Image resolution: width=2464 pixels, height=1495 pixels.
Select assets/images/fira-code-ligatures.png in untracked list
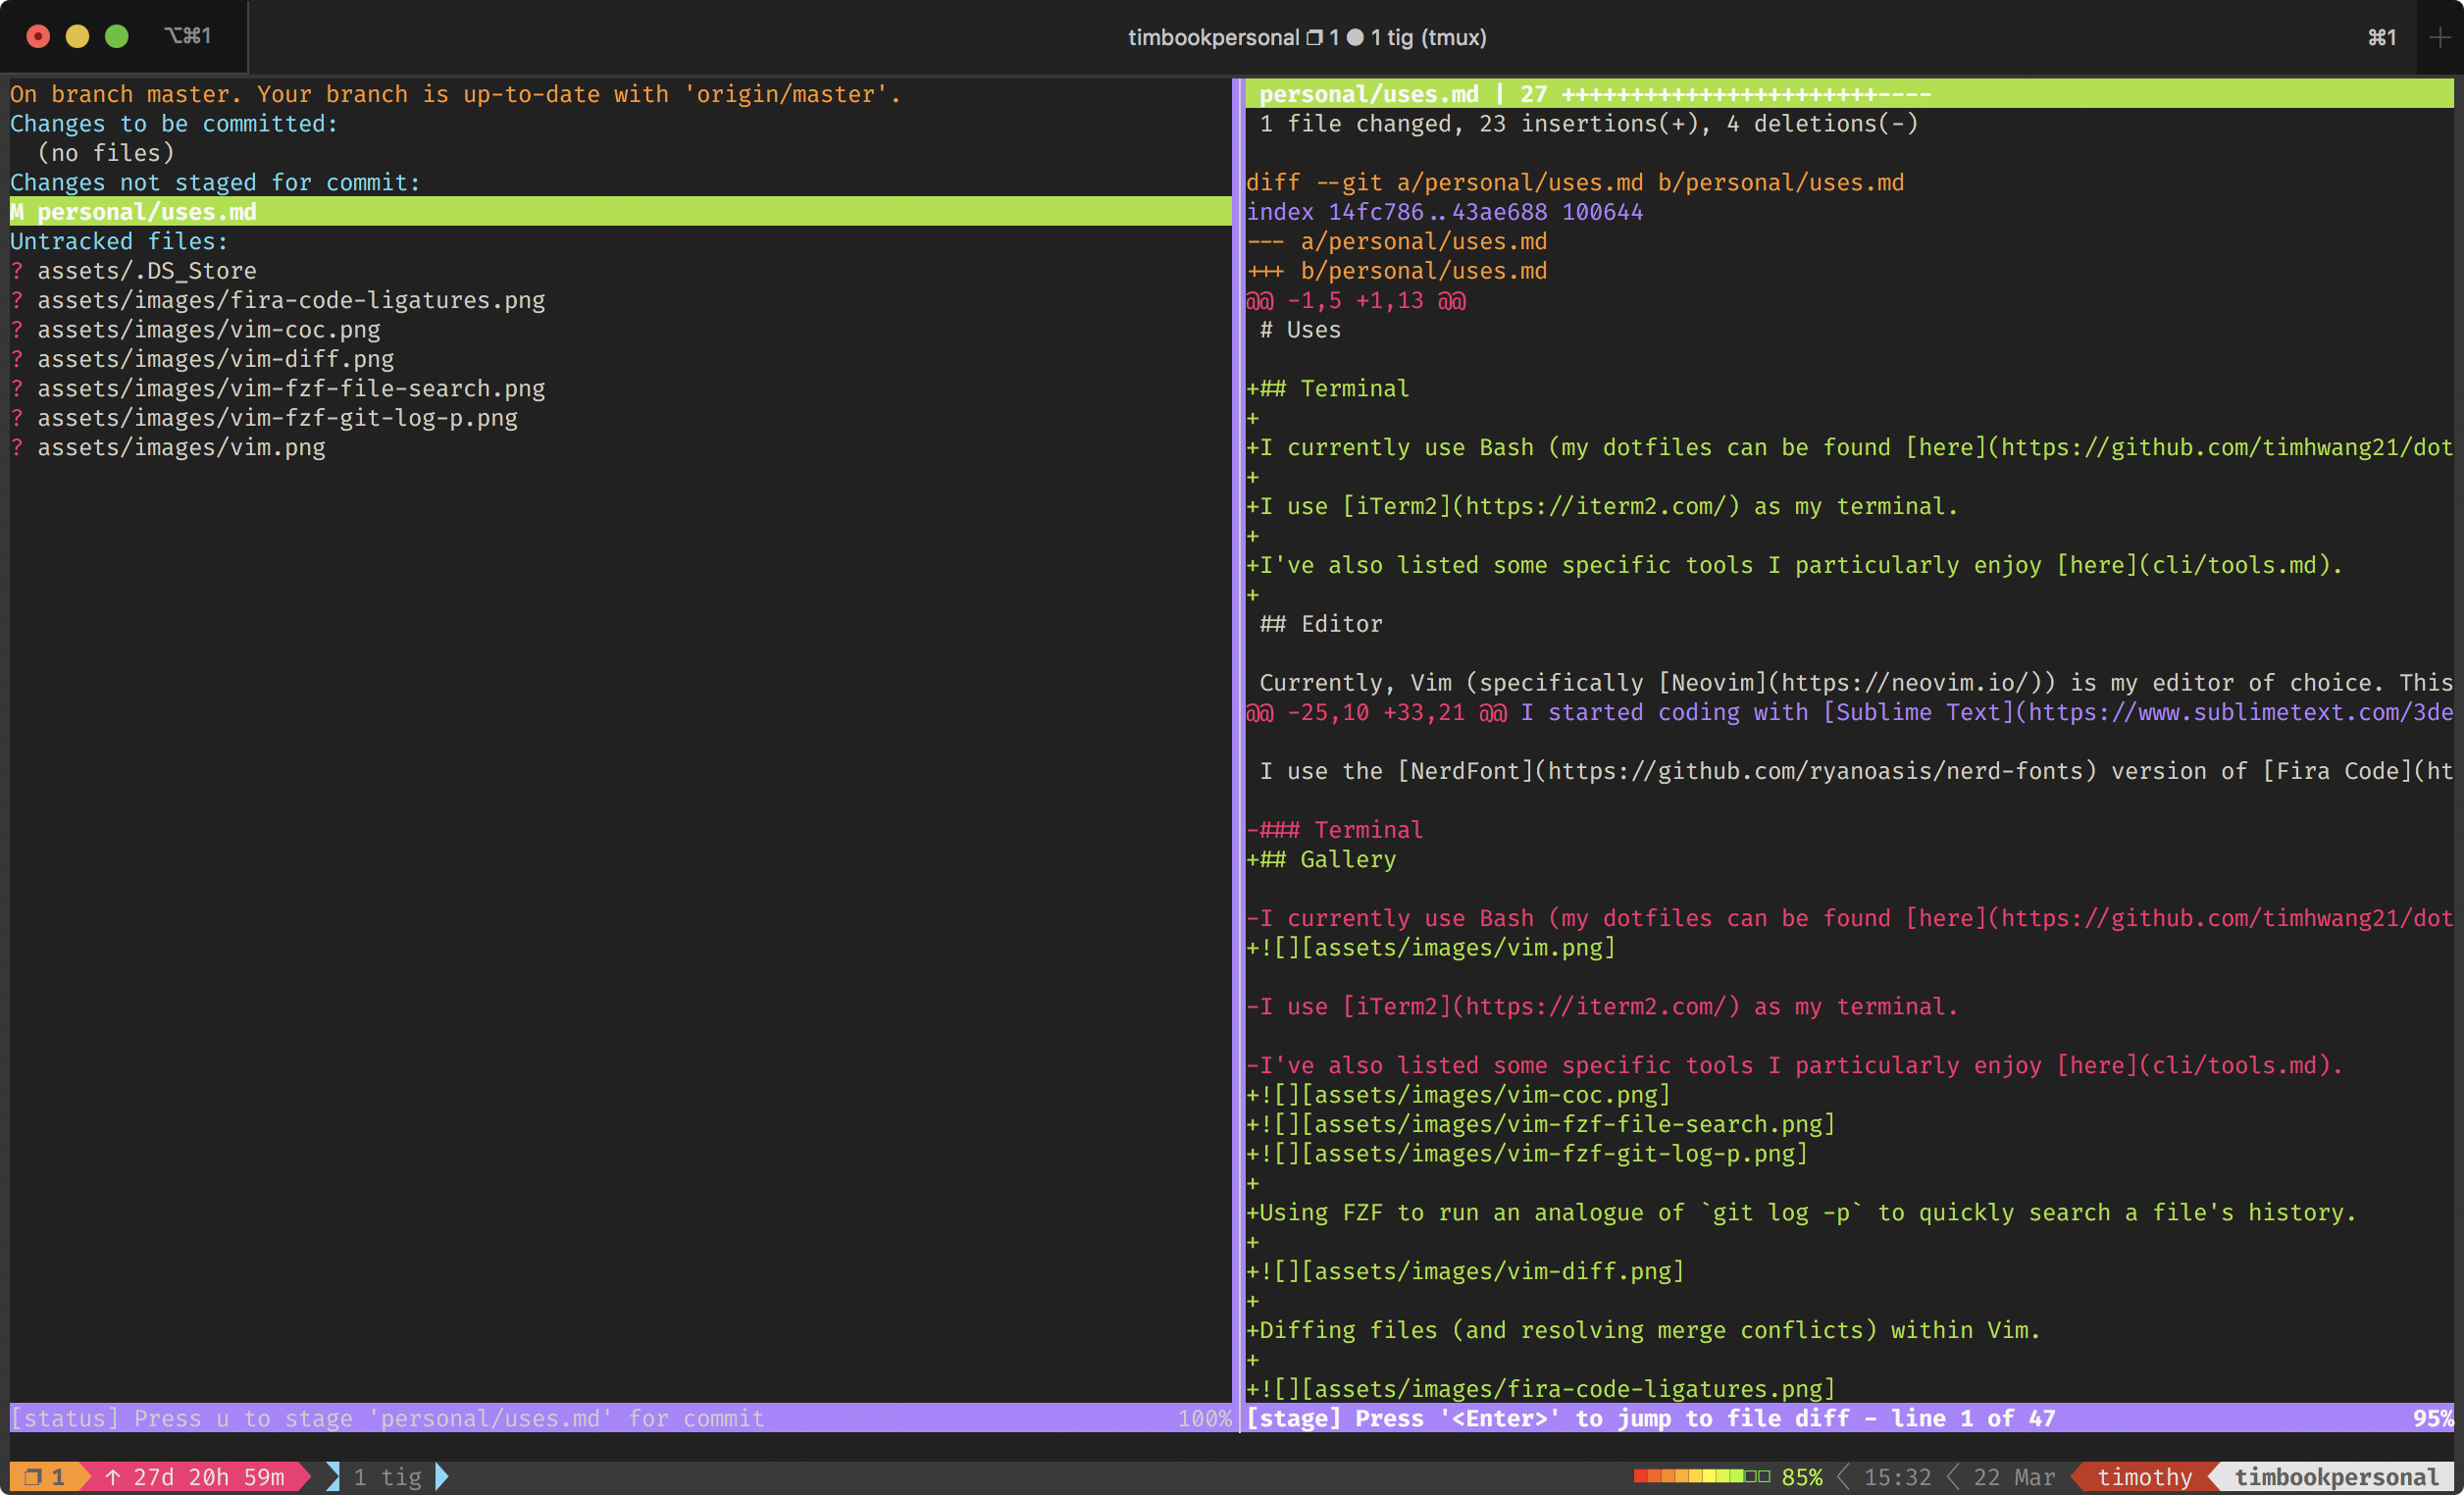pos(291,300)
